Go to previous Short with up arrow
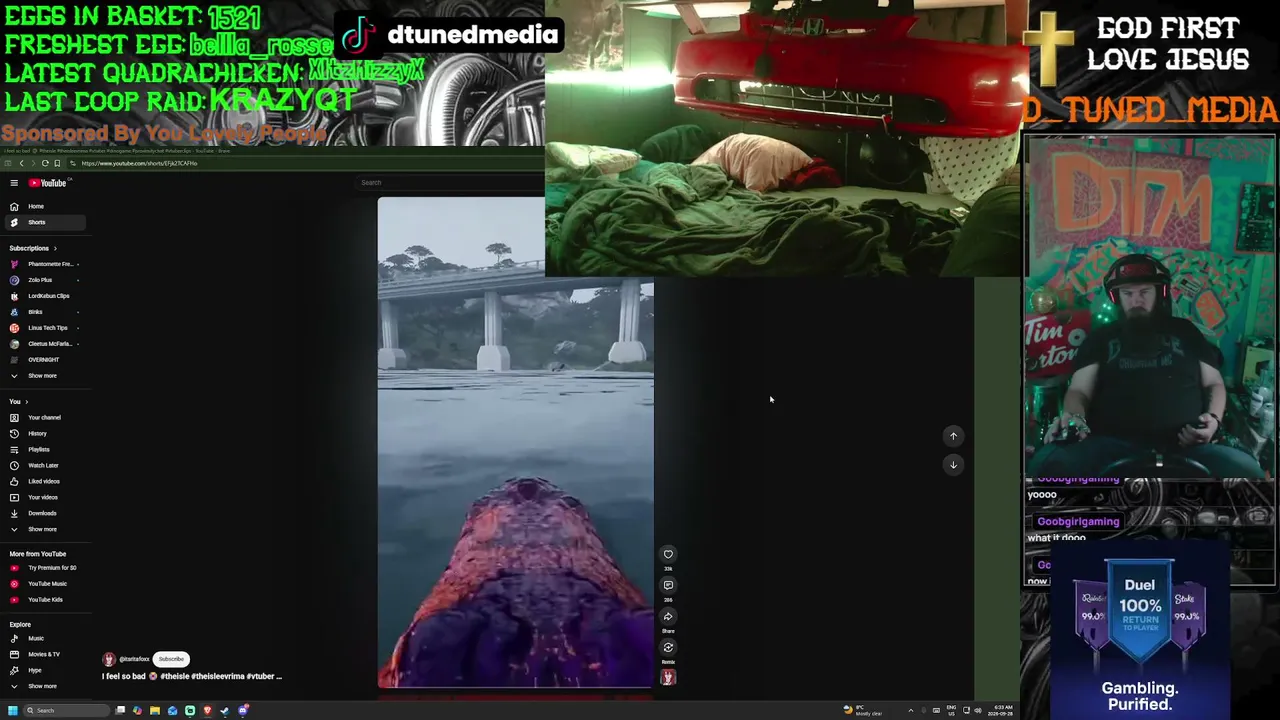 click(953, 436)
